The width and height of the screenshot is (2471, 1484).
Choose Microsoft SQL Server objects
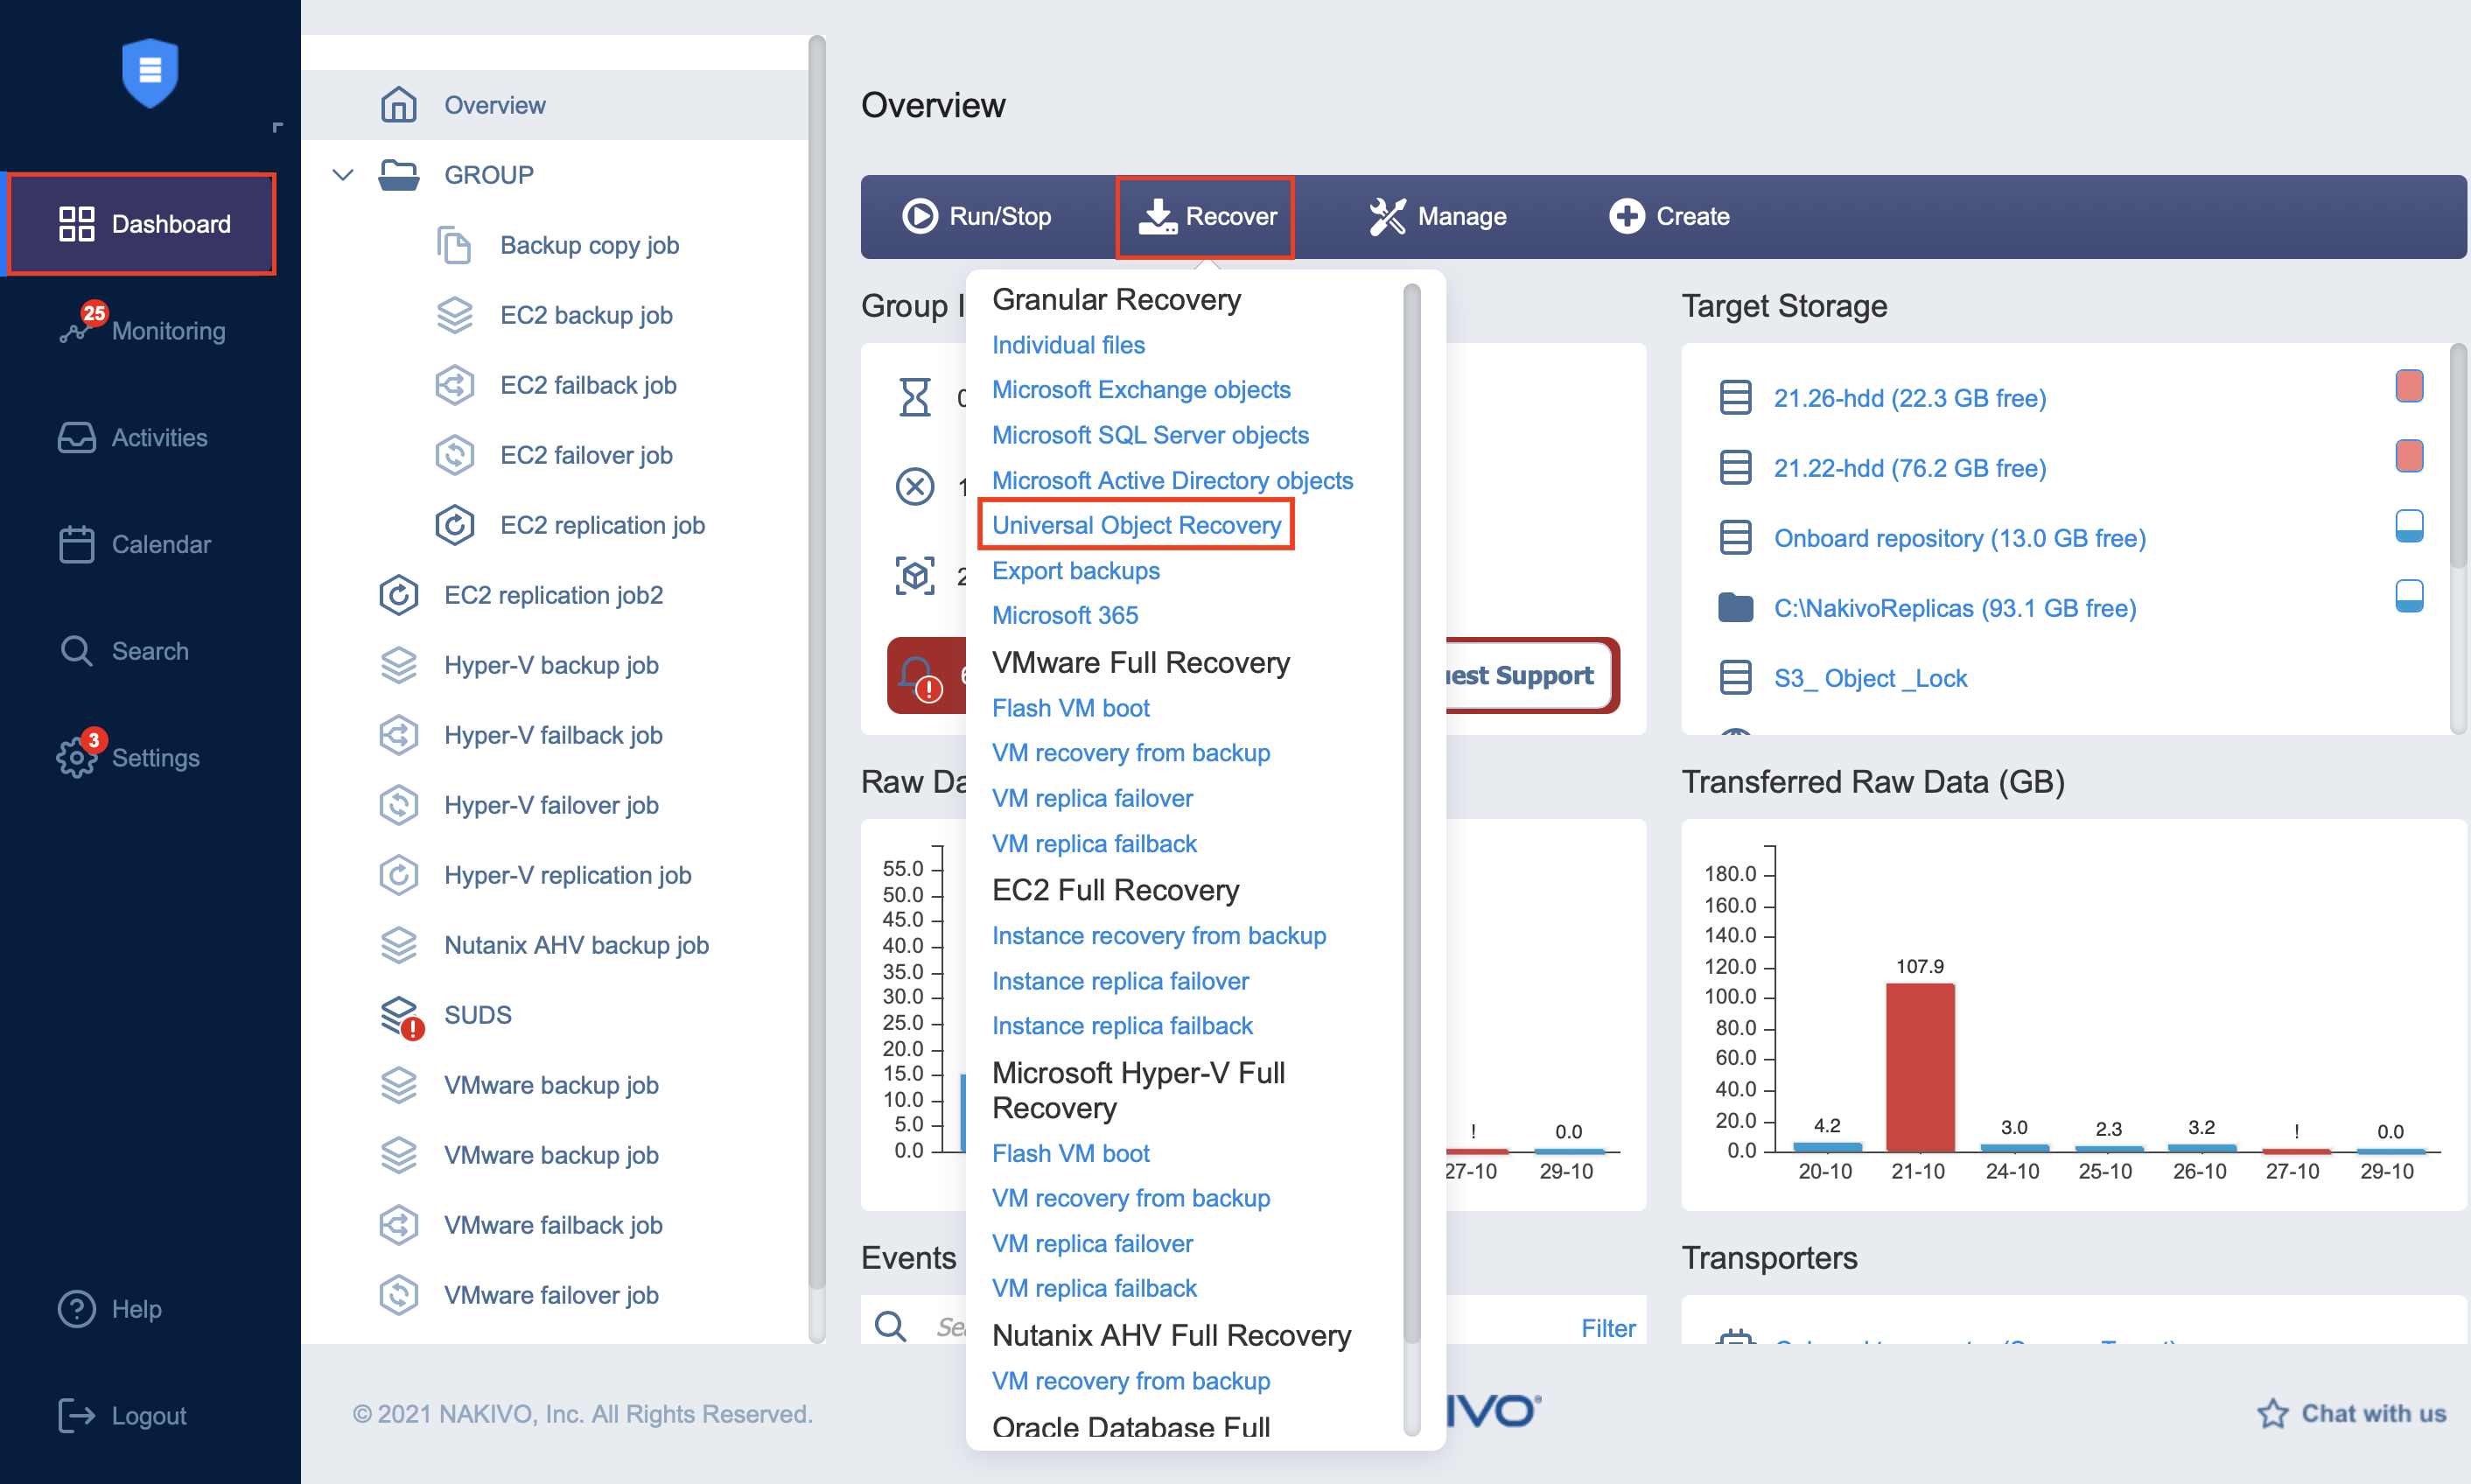click(1150, 435)
